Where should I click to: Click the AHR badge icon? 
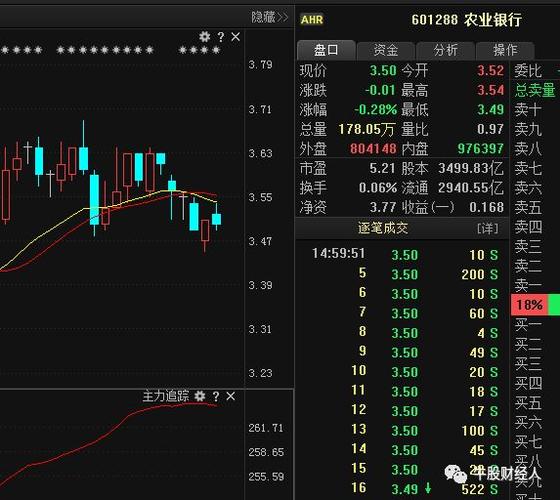[x=312, y=20]
